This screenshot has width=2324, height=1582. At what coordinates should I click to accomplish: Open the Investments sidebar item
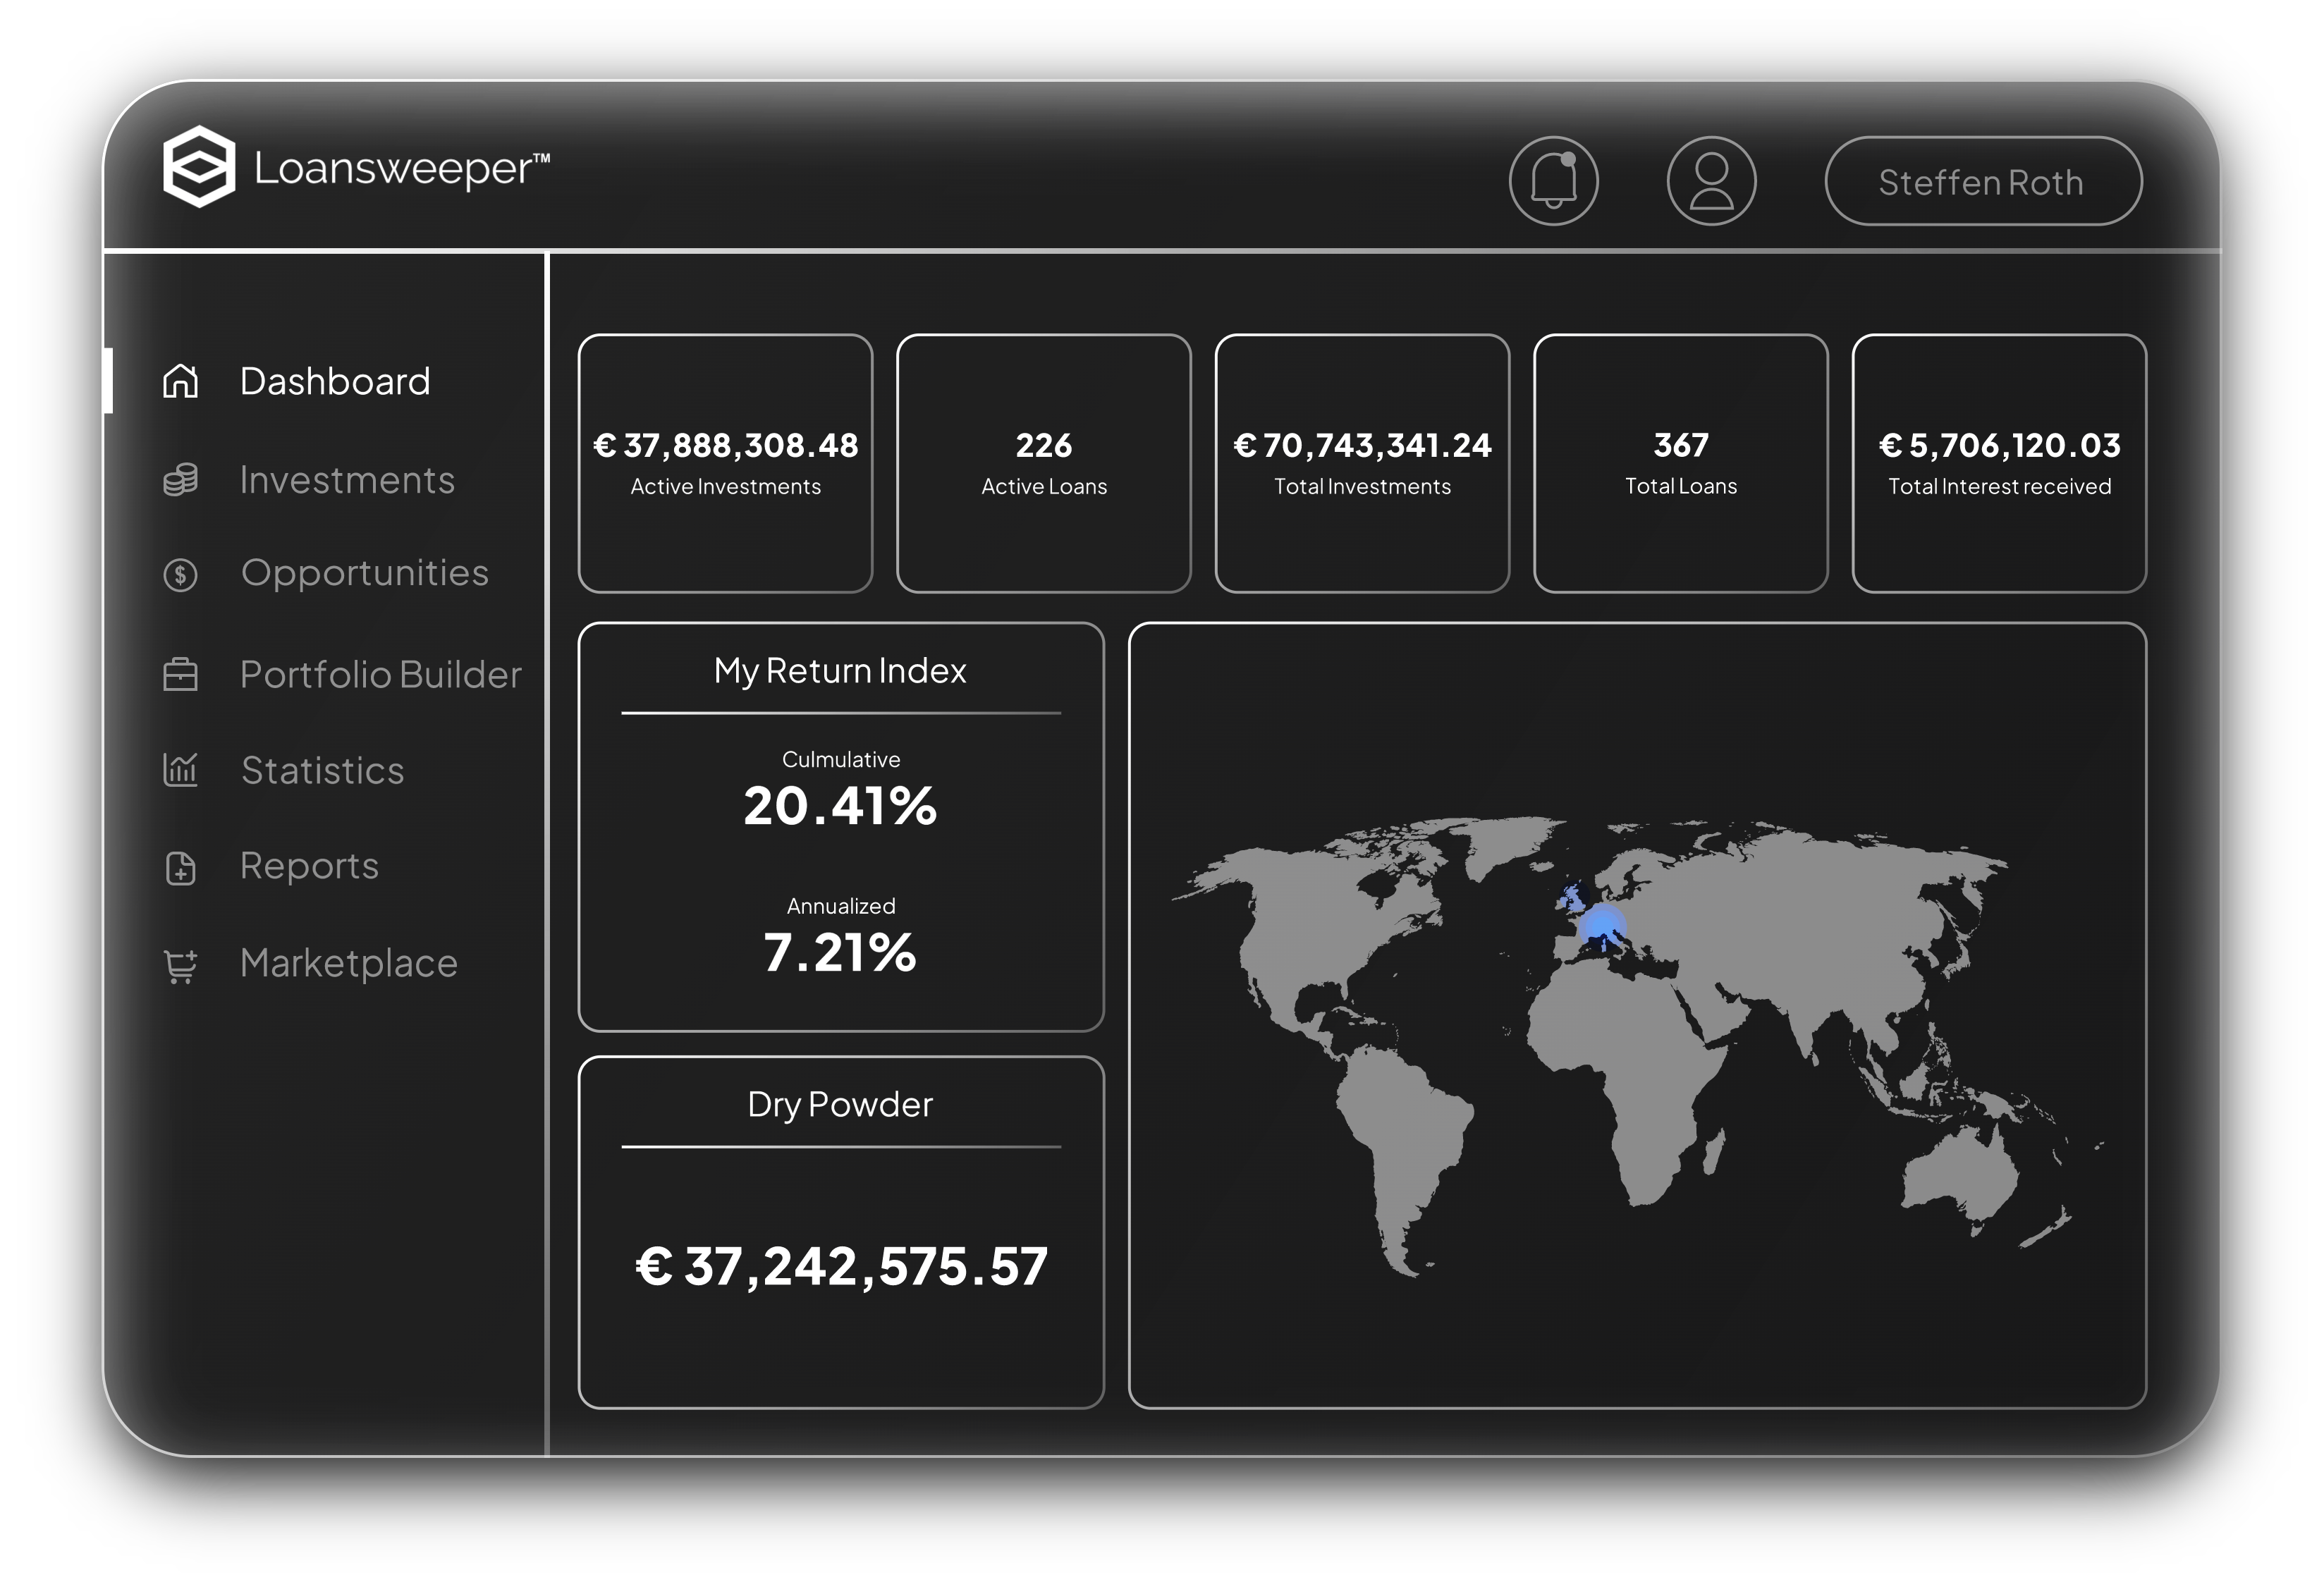pyautogui.click(x=347, y=480)
